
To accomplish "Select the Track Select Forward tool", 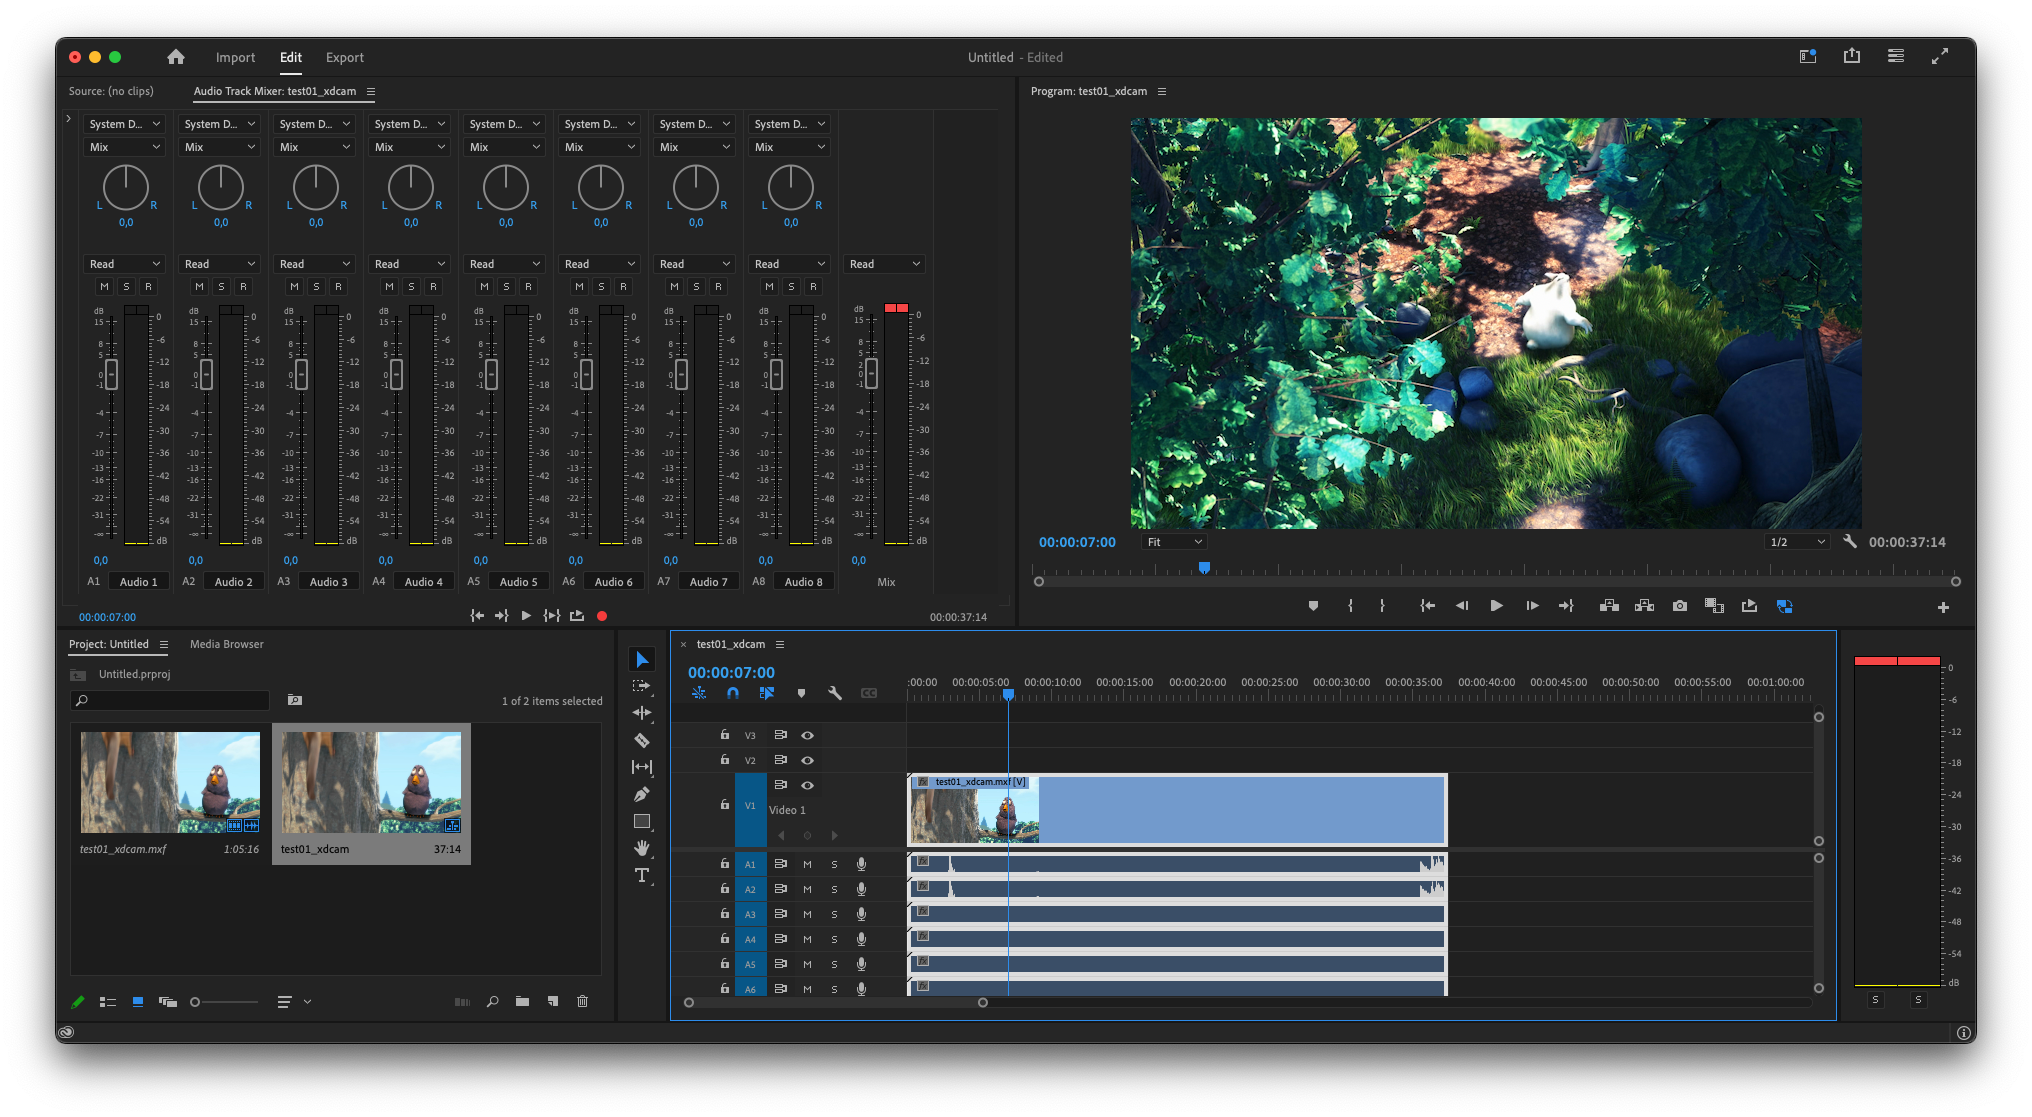I will pyautogui.click(x=642, y=686).
